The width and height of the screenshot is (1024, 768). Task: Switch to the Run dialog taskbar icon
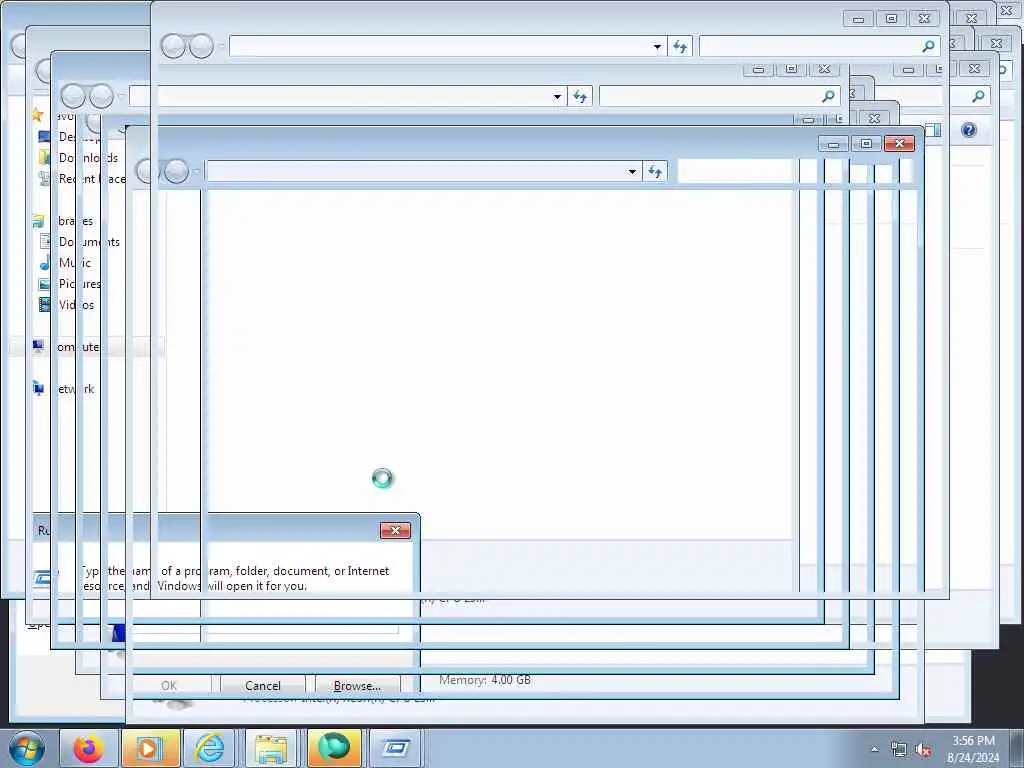396,748
